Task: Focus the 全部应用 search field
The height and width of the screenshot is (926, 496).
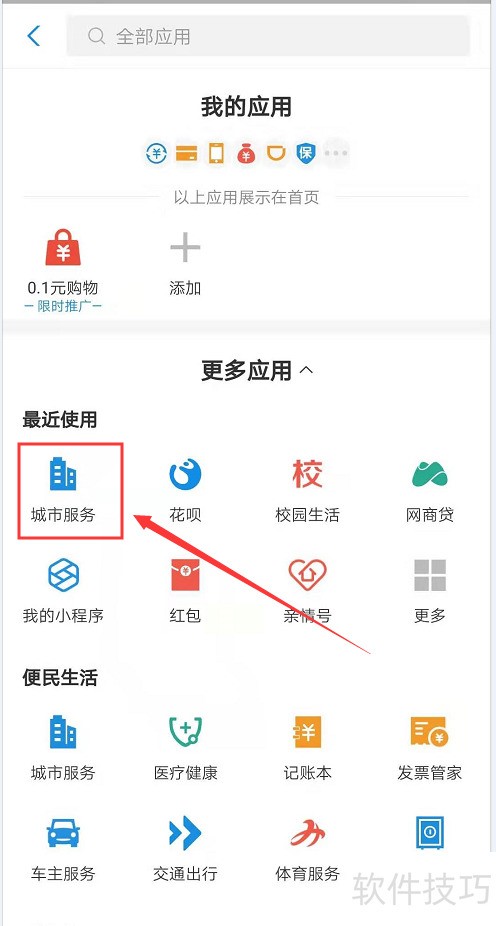Action: [269, 37]
